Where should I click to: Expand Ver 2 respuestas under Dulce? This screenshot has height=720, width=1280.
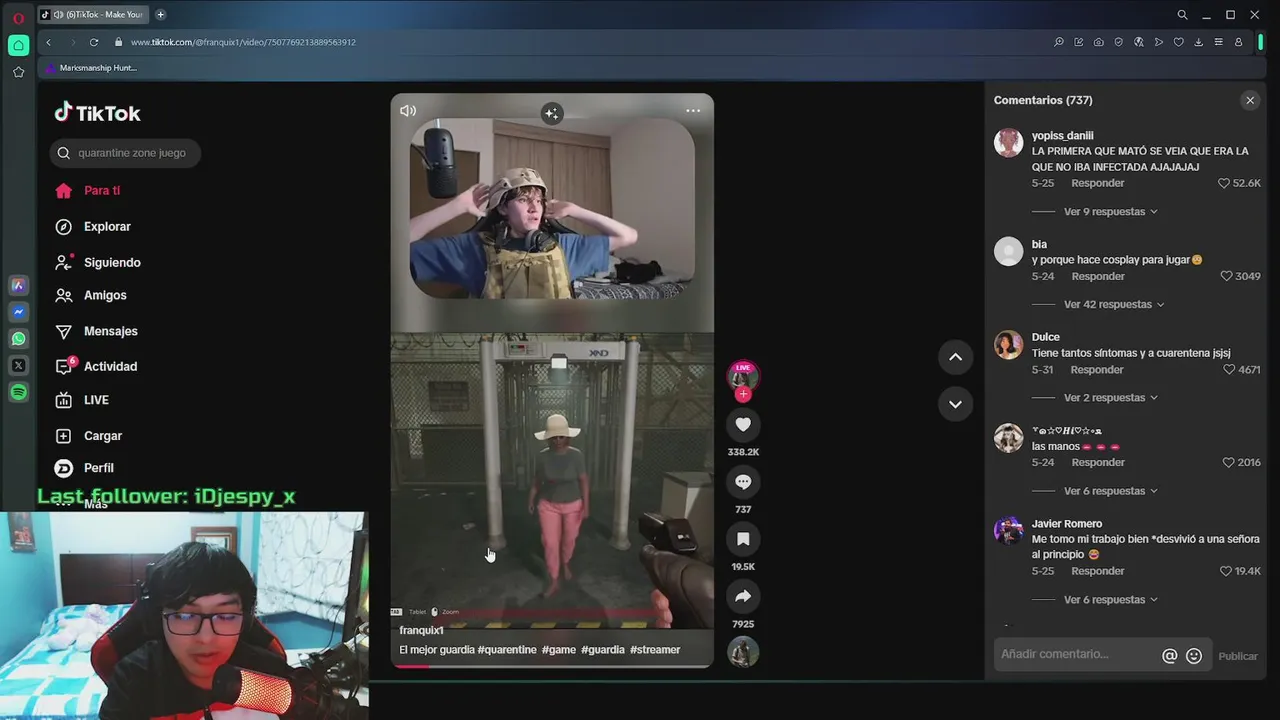point(1110,398)
